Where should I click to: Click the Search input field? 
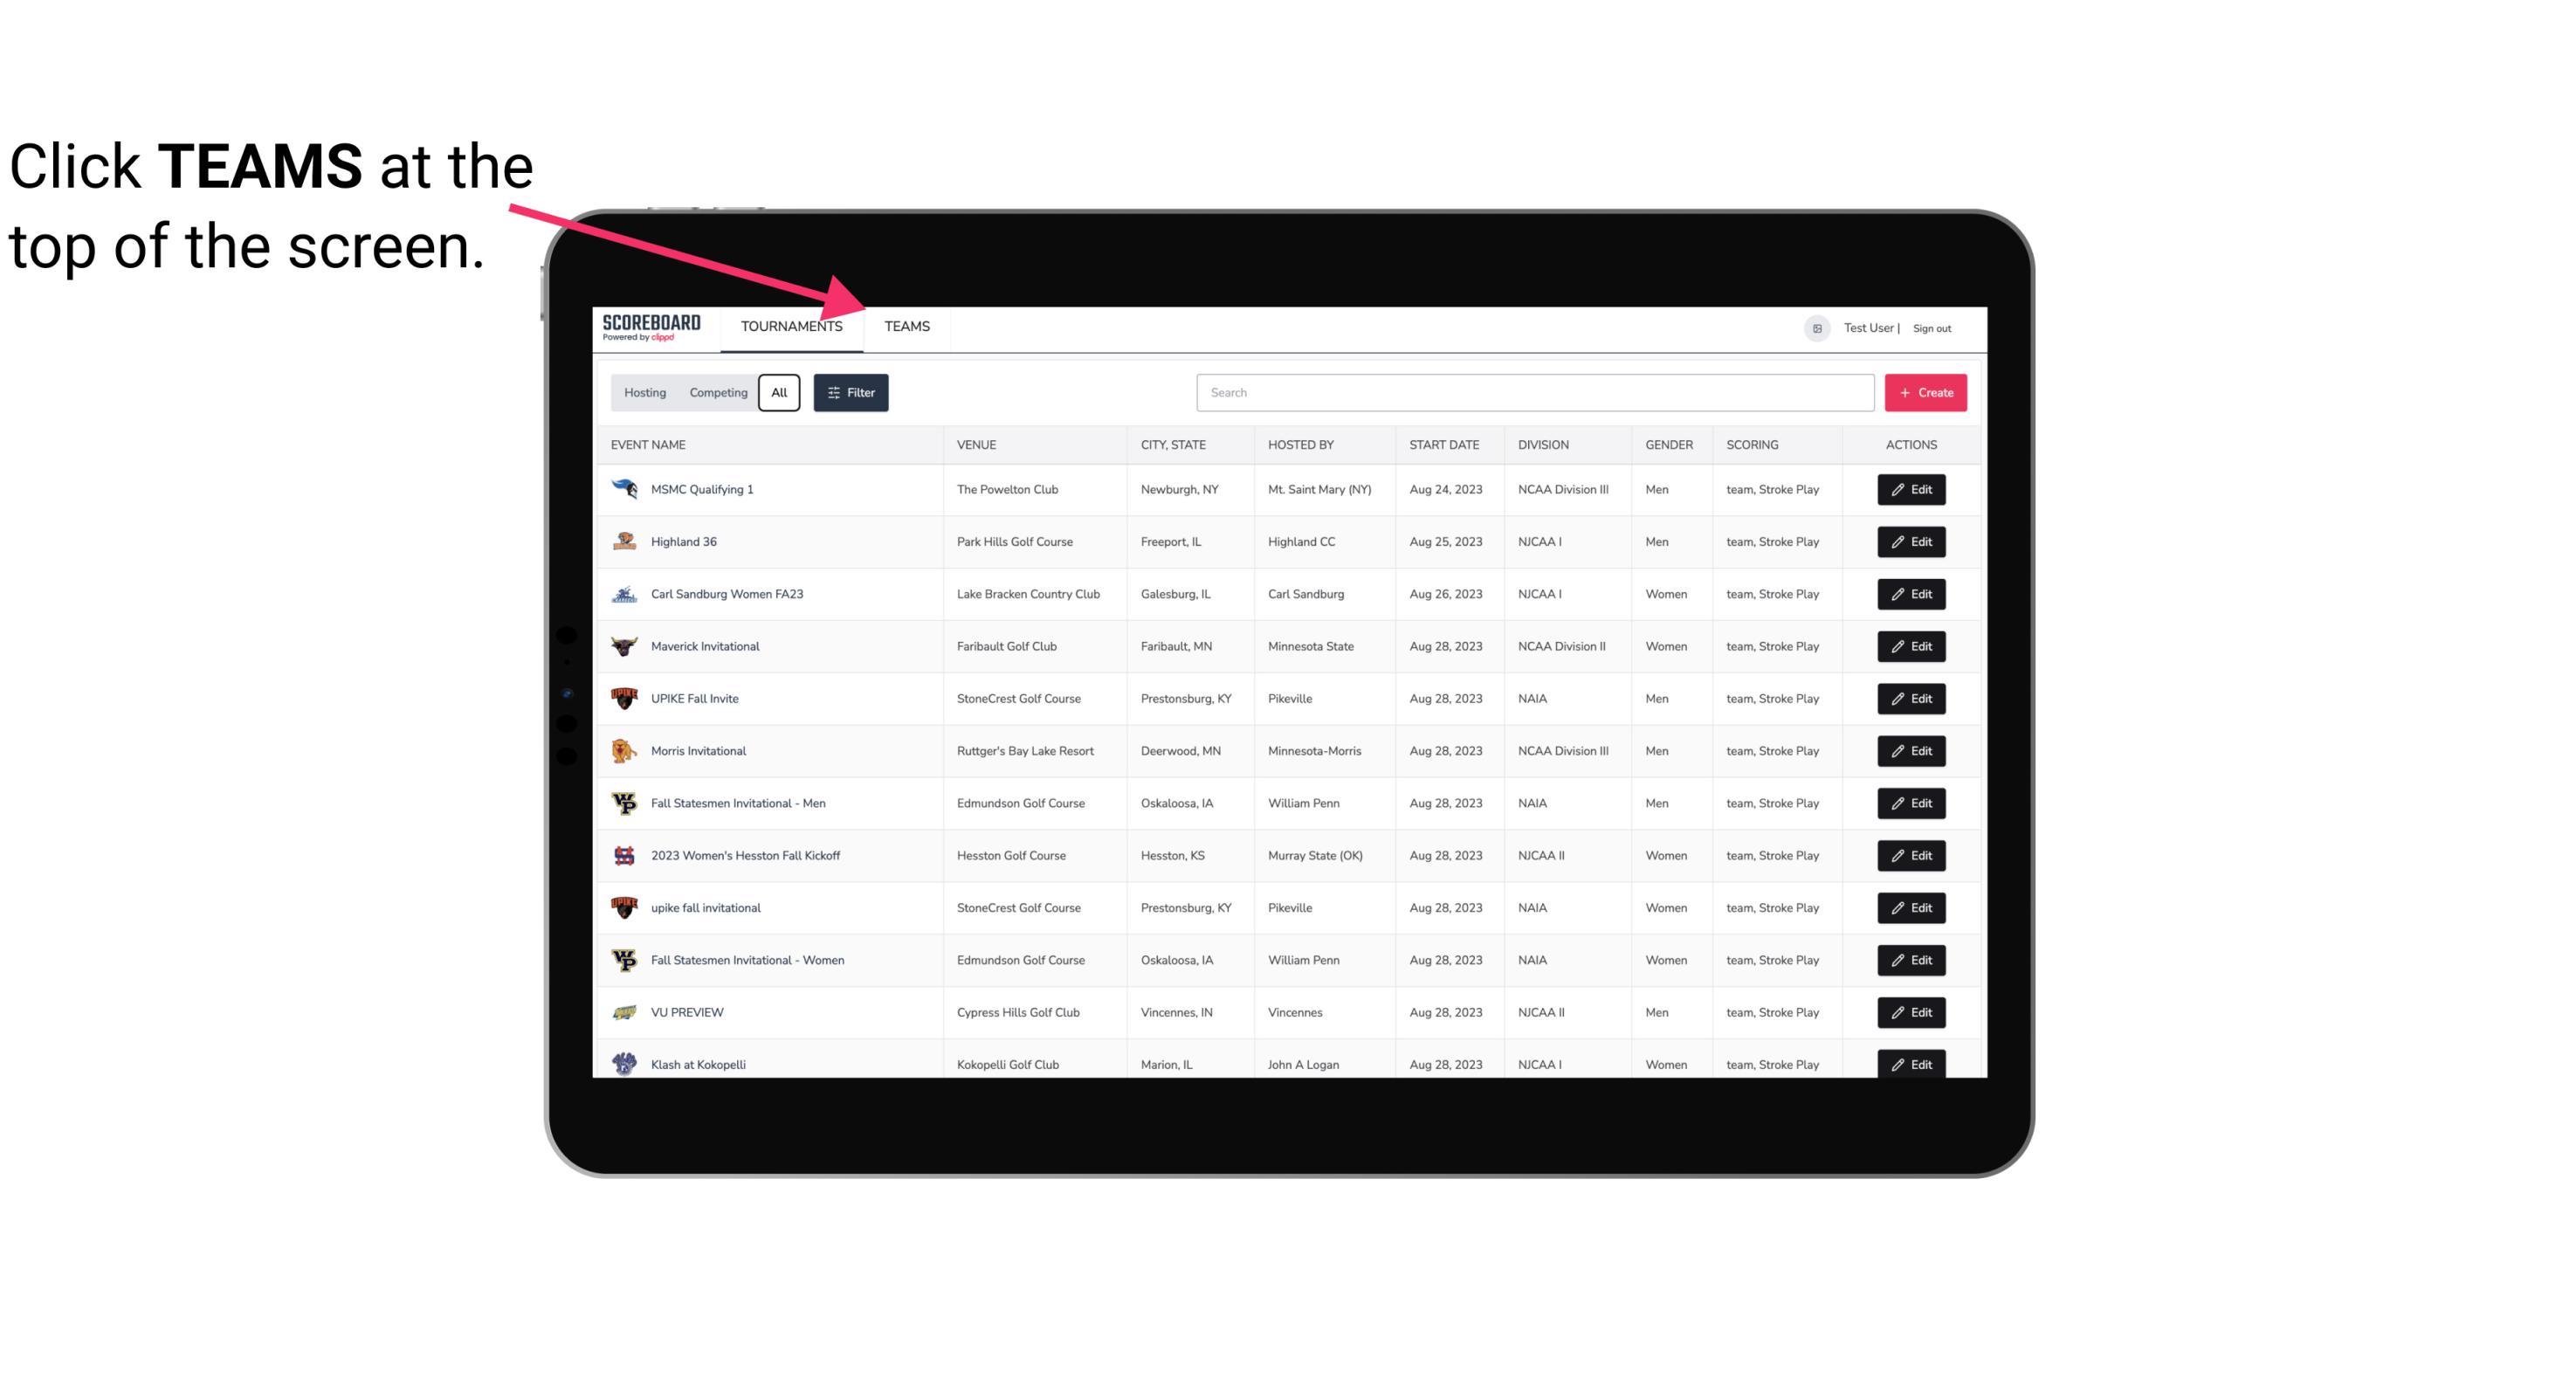[1528, 393]
